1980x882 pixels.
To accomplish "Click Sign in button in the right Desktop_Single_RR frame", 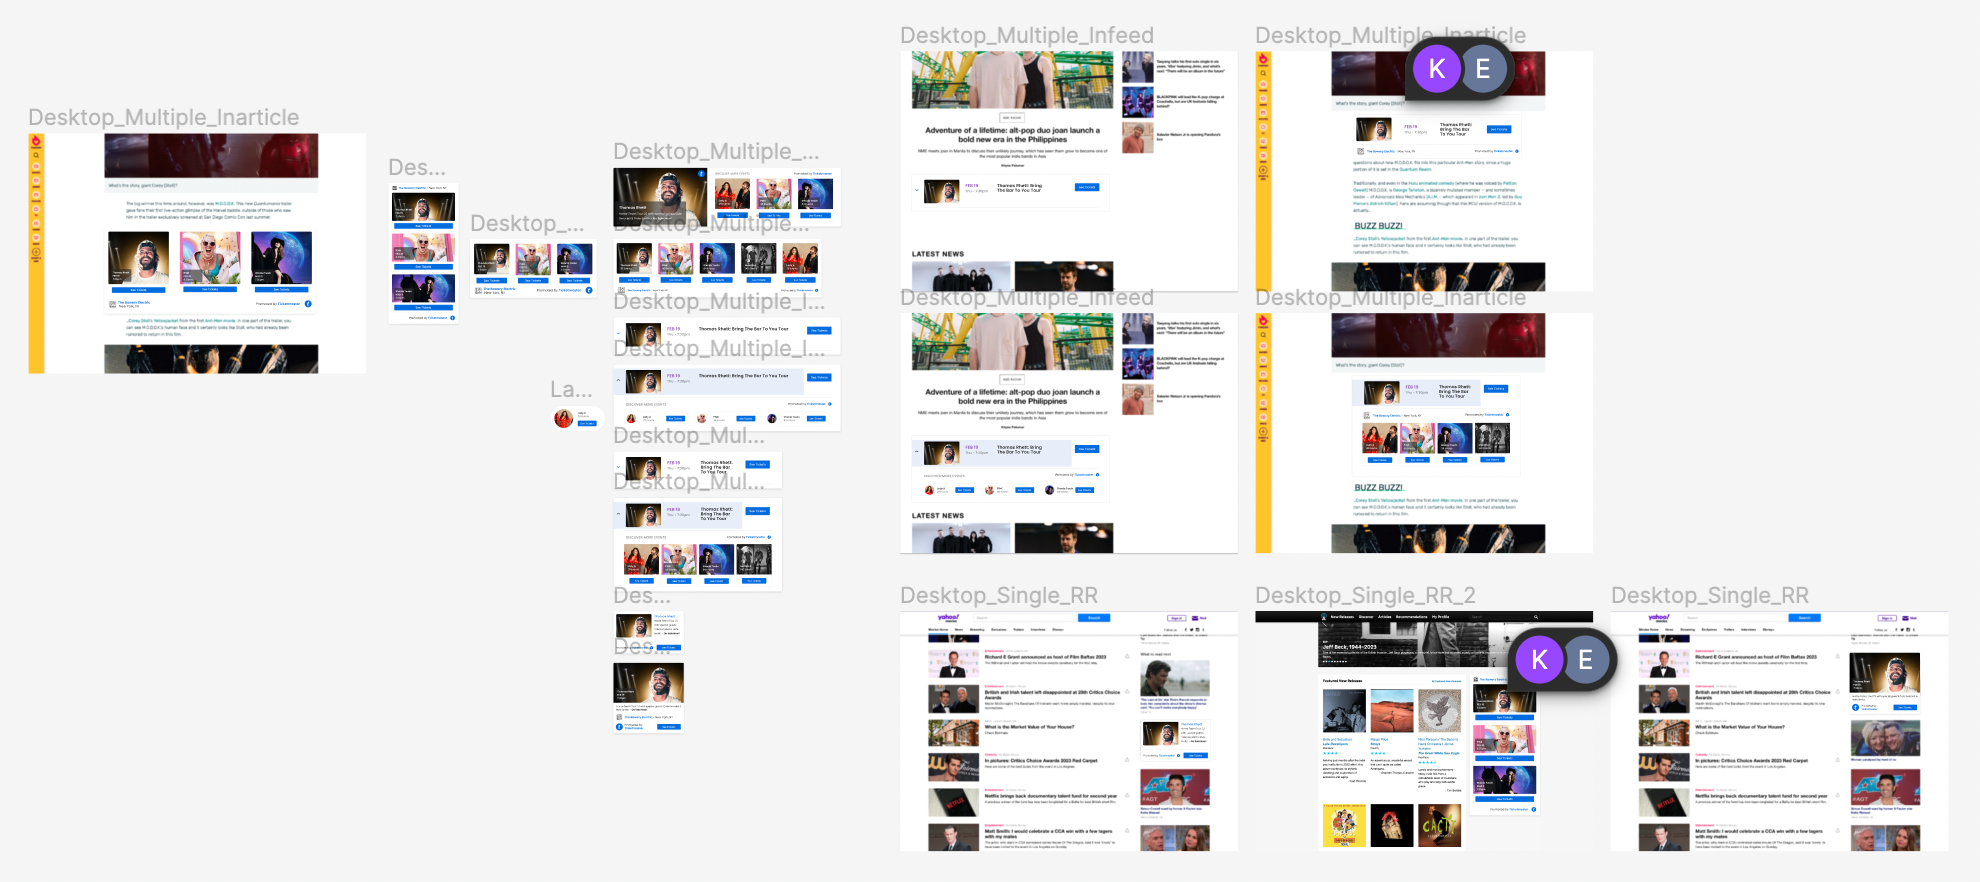I will pos(1887,618).
